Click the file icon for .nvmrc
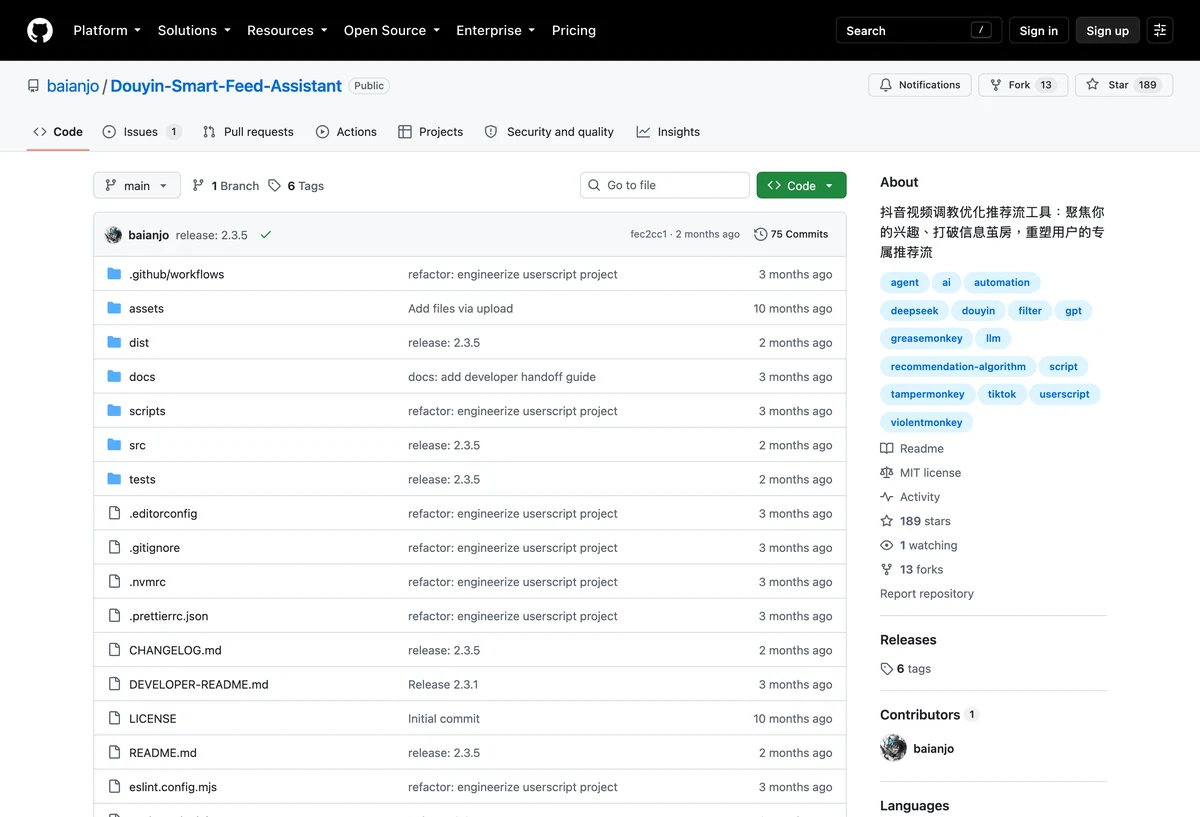1200x817 pixels. tap(114, 581)
